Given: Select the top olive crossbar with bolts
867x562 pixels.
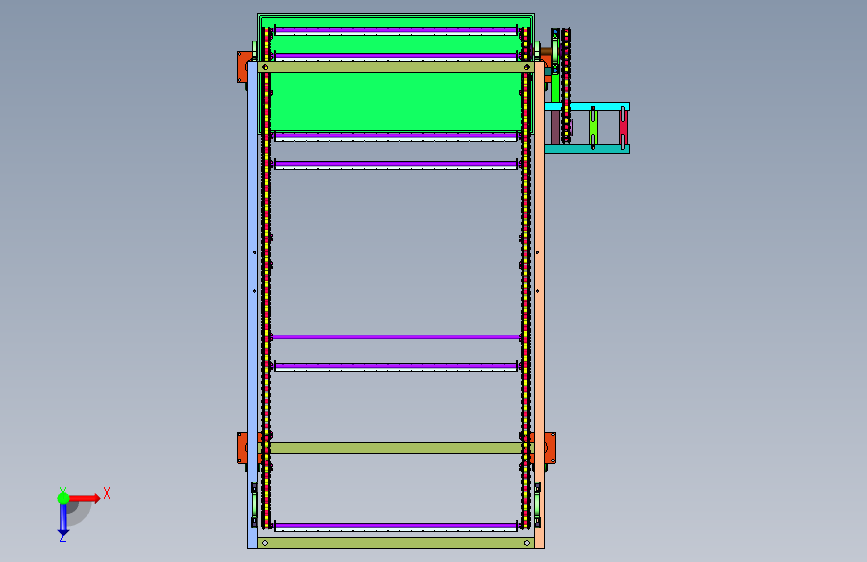Looking at the screenshot, I should [396, 67].
